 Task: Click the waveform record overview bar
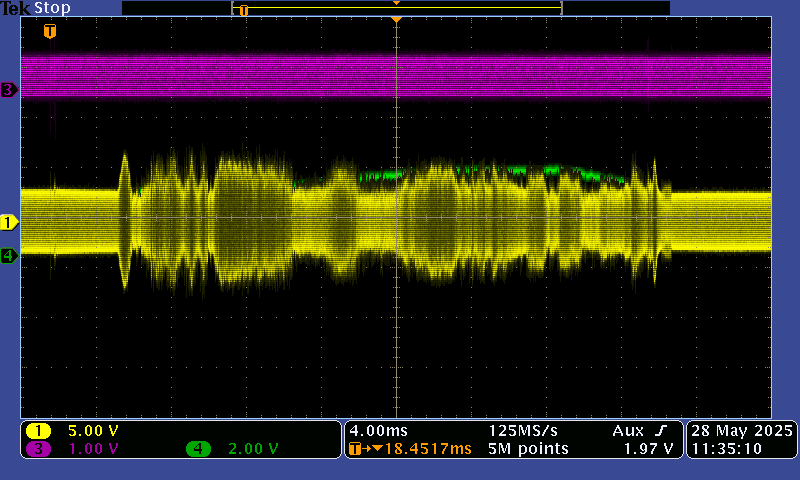[x=396, y=8]
